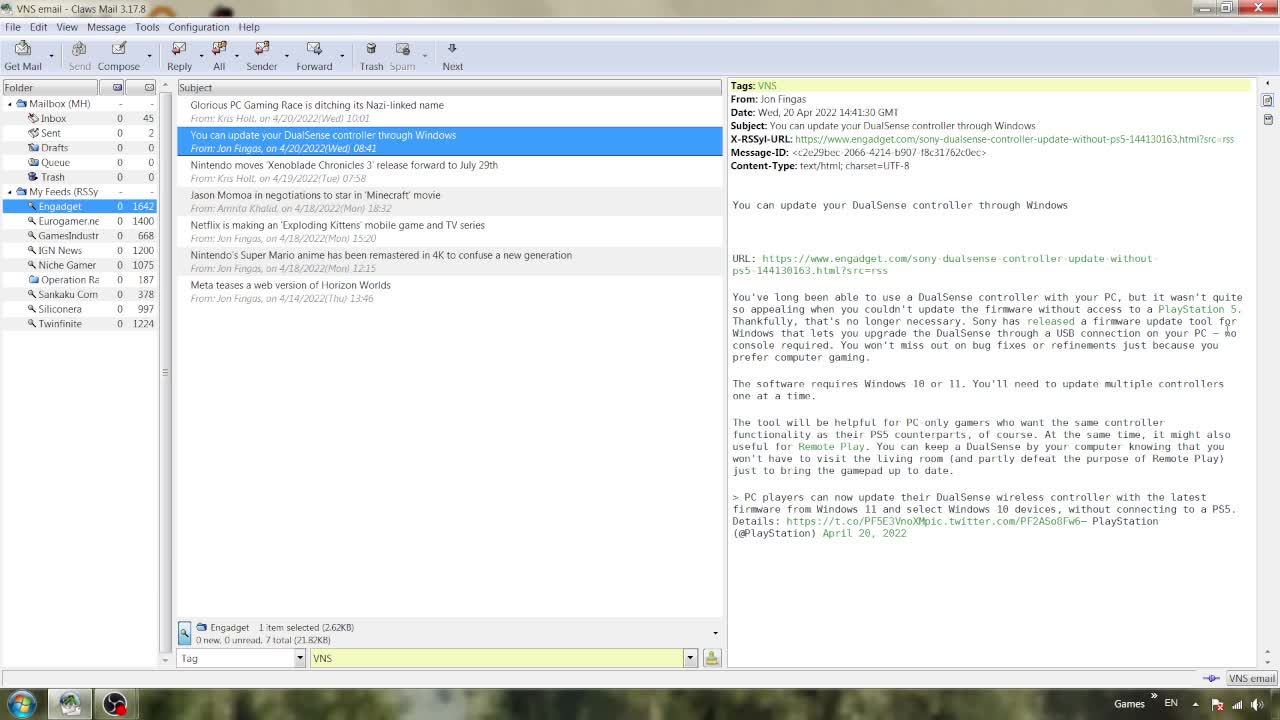
Task: Click the Forward toolbar icon
Action: tap(314, 55)
